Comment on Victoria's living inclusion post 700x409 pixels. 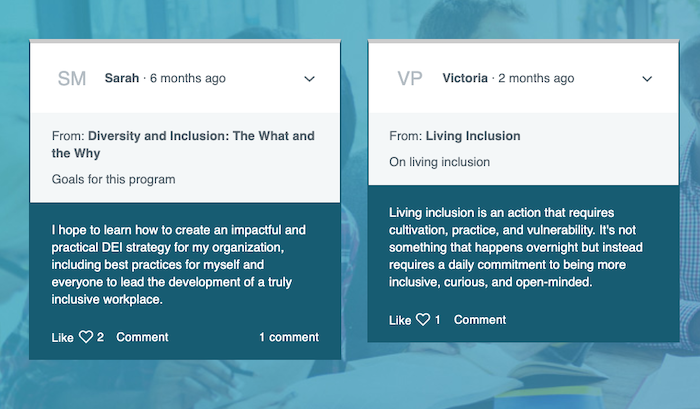coord(480,320)
